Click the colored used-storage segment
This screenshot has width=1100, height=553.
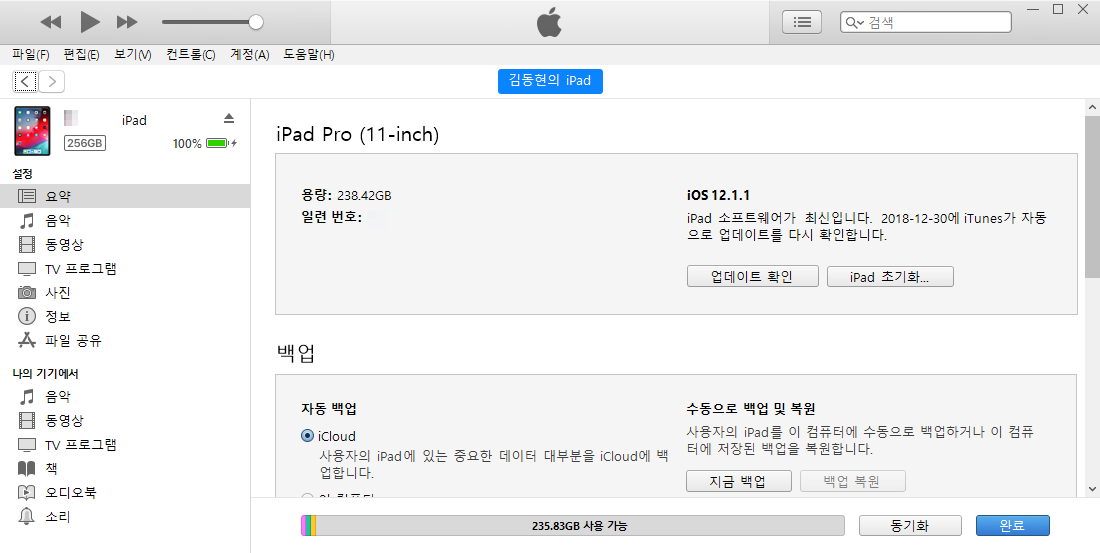pyautogui.click(x=309, y=526)
